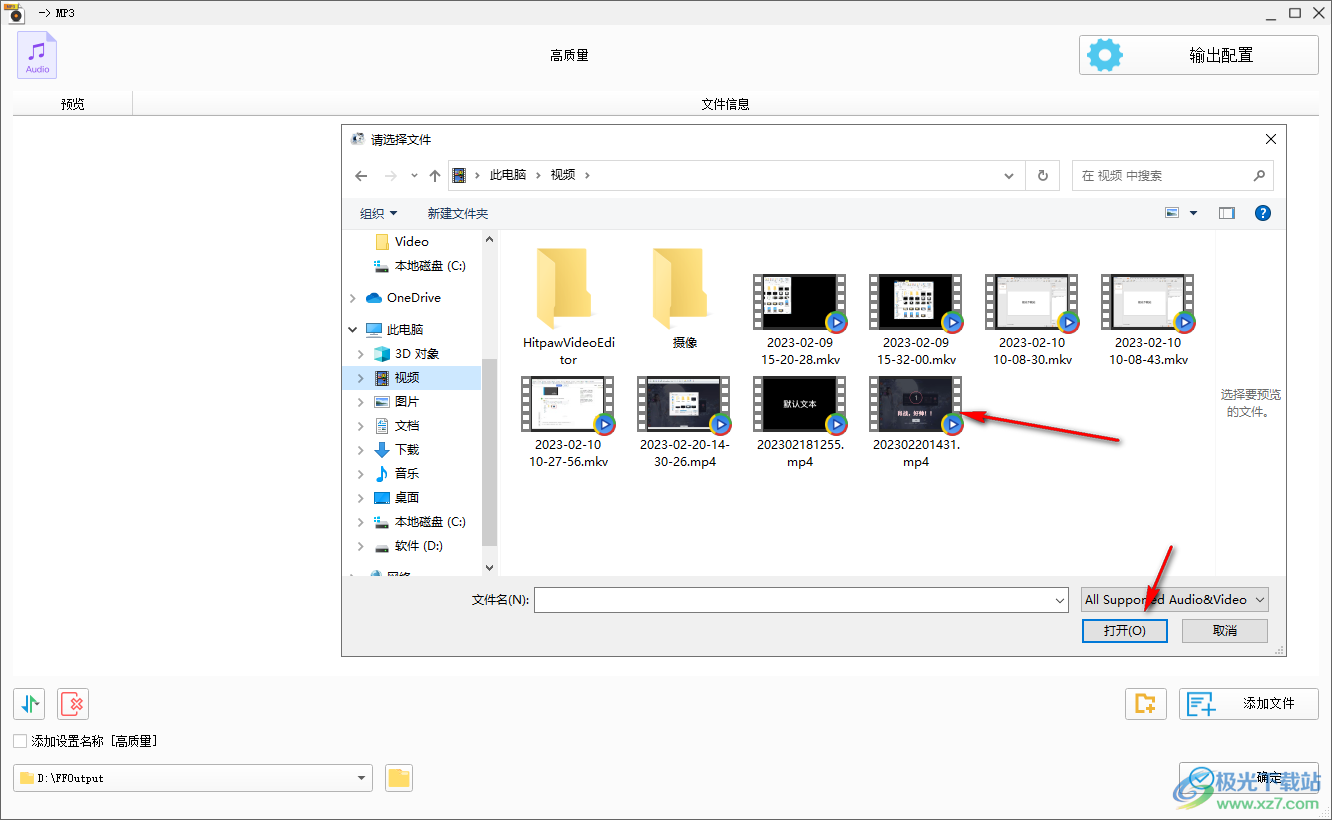Click the add folder yellow icon

pos(1146,704)
